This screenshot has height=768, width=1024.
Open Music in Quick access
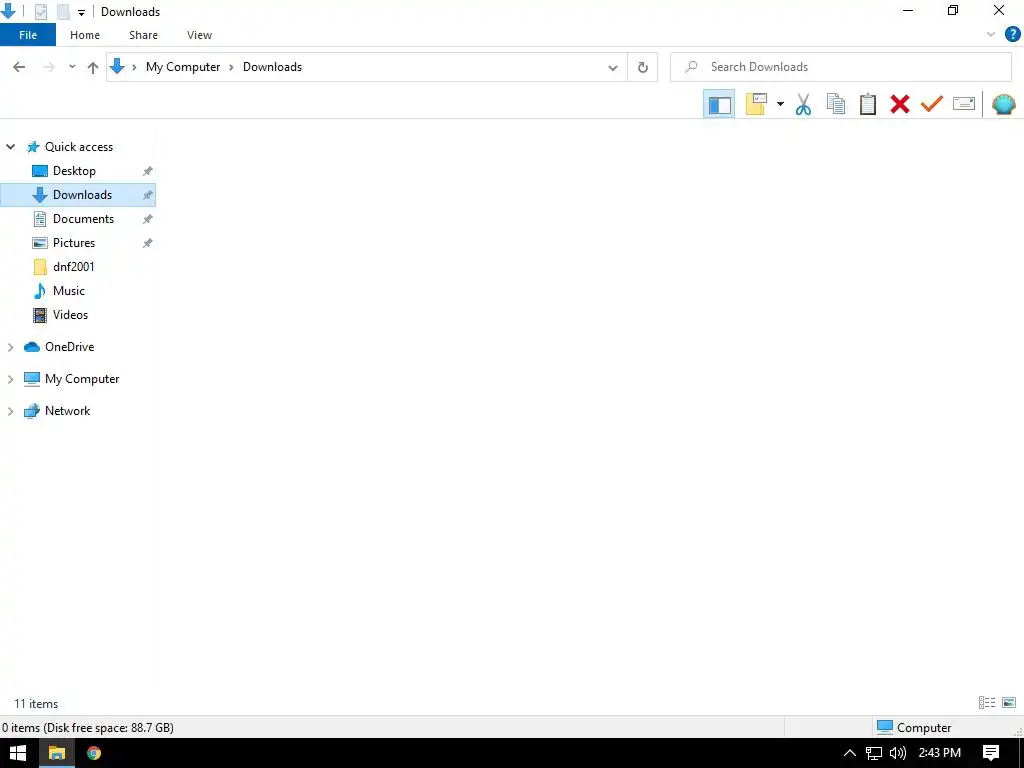(69, 291)
